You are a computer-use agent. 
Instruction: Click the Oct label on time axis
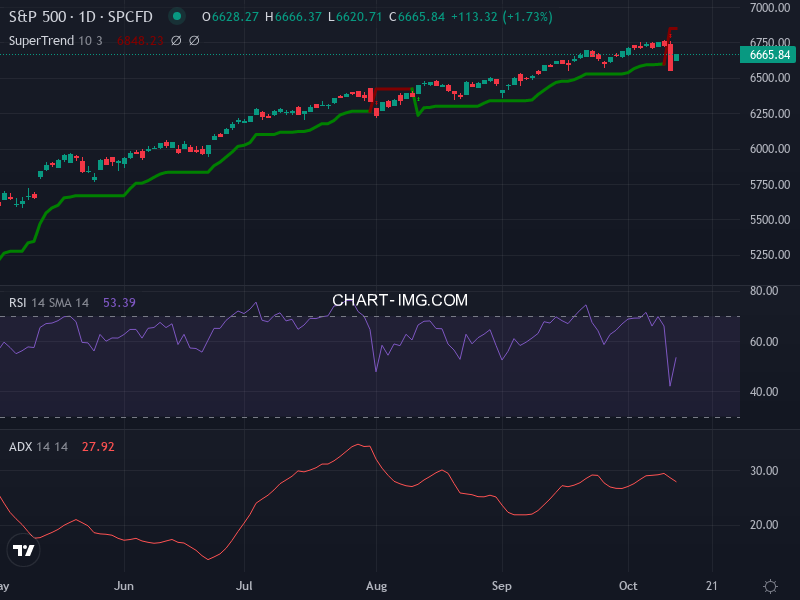pyautogui.click(x=629, y=586)
